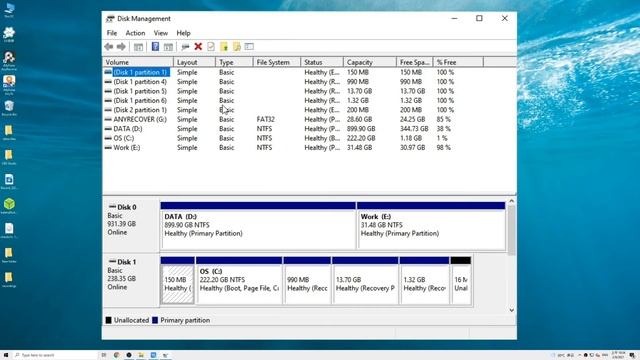Select the 990 MB recovery partition block
Screen dimensions: 640x360
(307, 280)
